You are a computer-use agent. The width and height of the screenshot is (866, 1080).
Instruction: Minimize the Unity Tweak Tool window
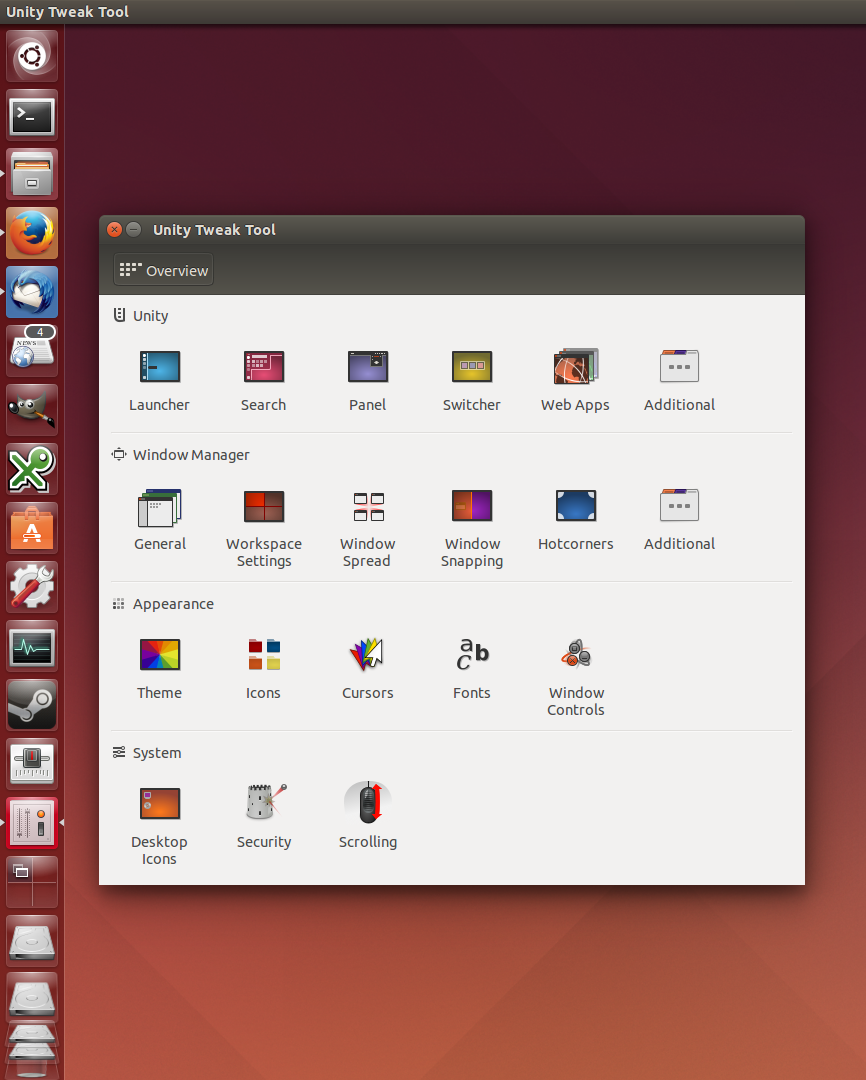point(134,230)
